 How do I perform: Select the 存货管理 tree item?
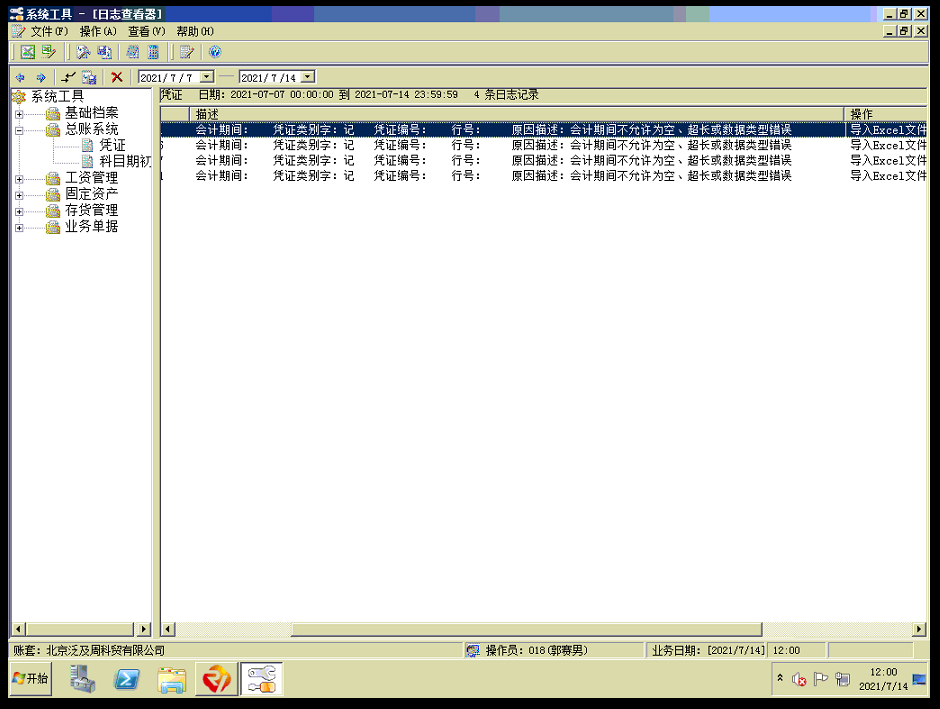click(x=91, y=210)
